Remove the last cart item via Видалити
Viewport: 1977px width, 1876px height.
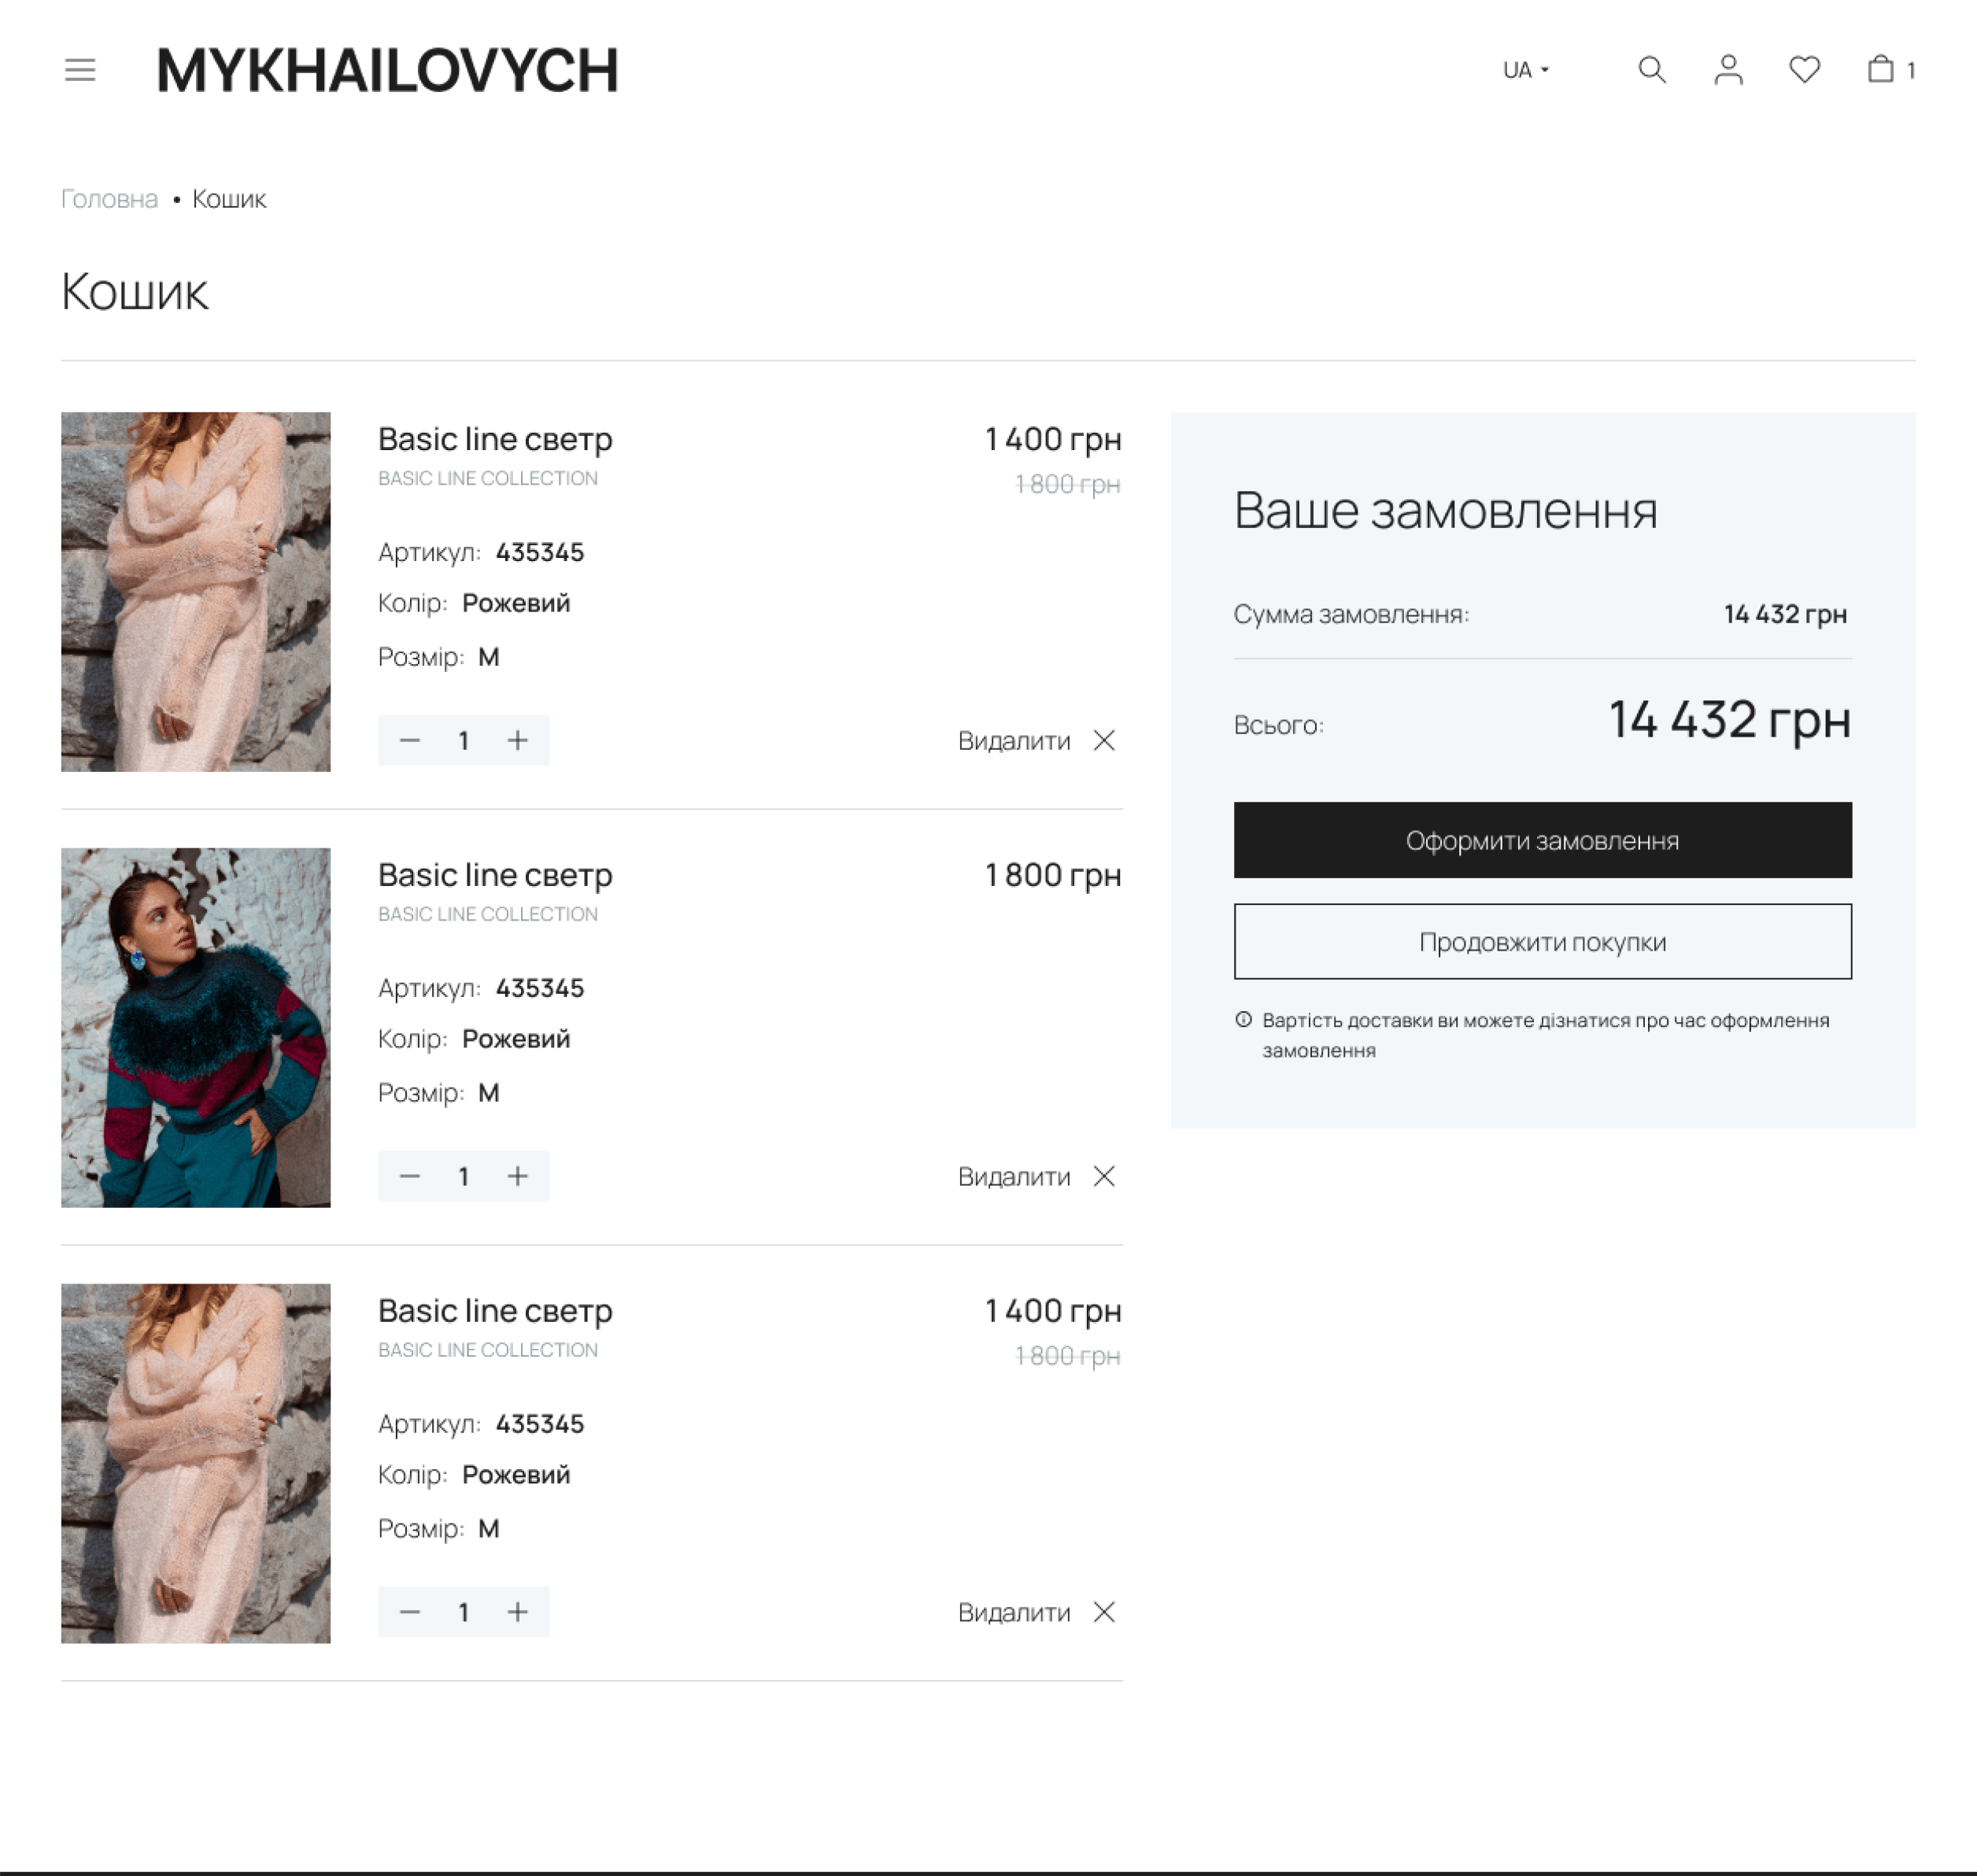click(x=1037, y=1612)
